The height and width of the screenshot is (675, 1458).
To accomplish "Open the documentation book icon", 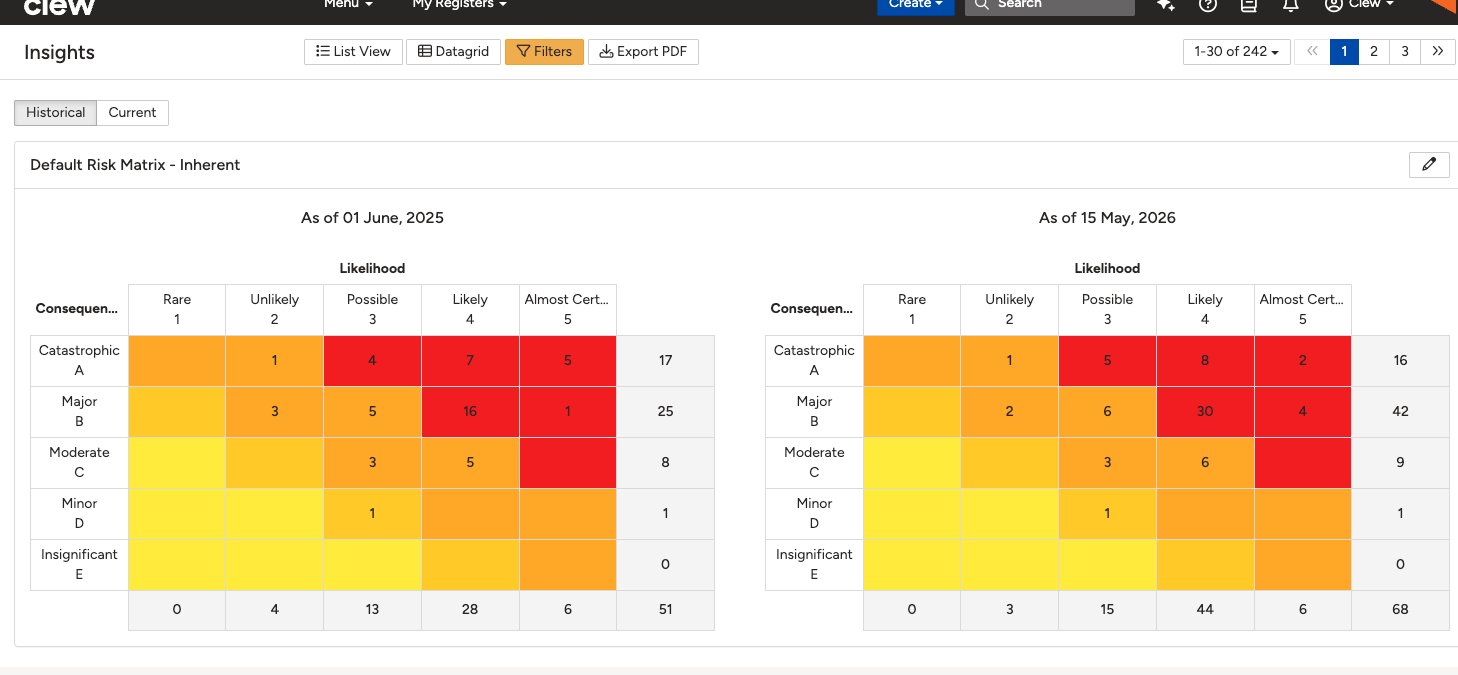I will [1249, 5].
